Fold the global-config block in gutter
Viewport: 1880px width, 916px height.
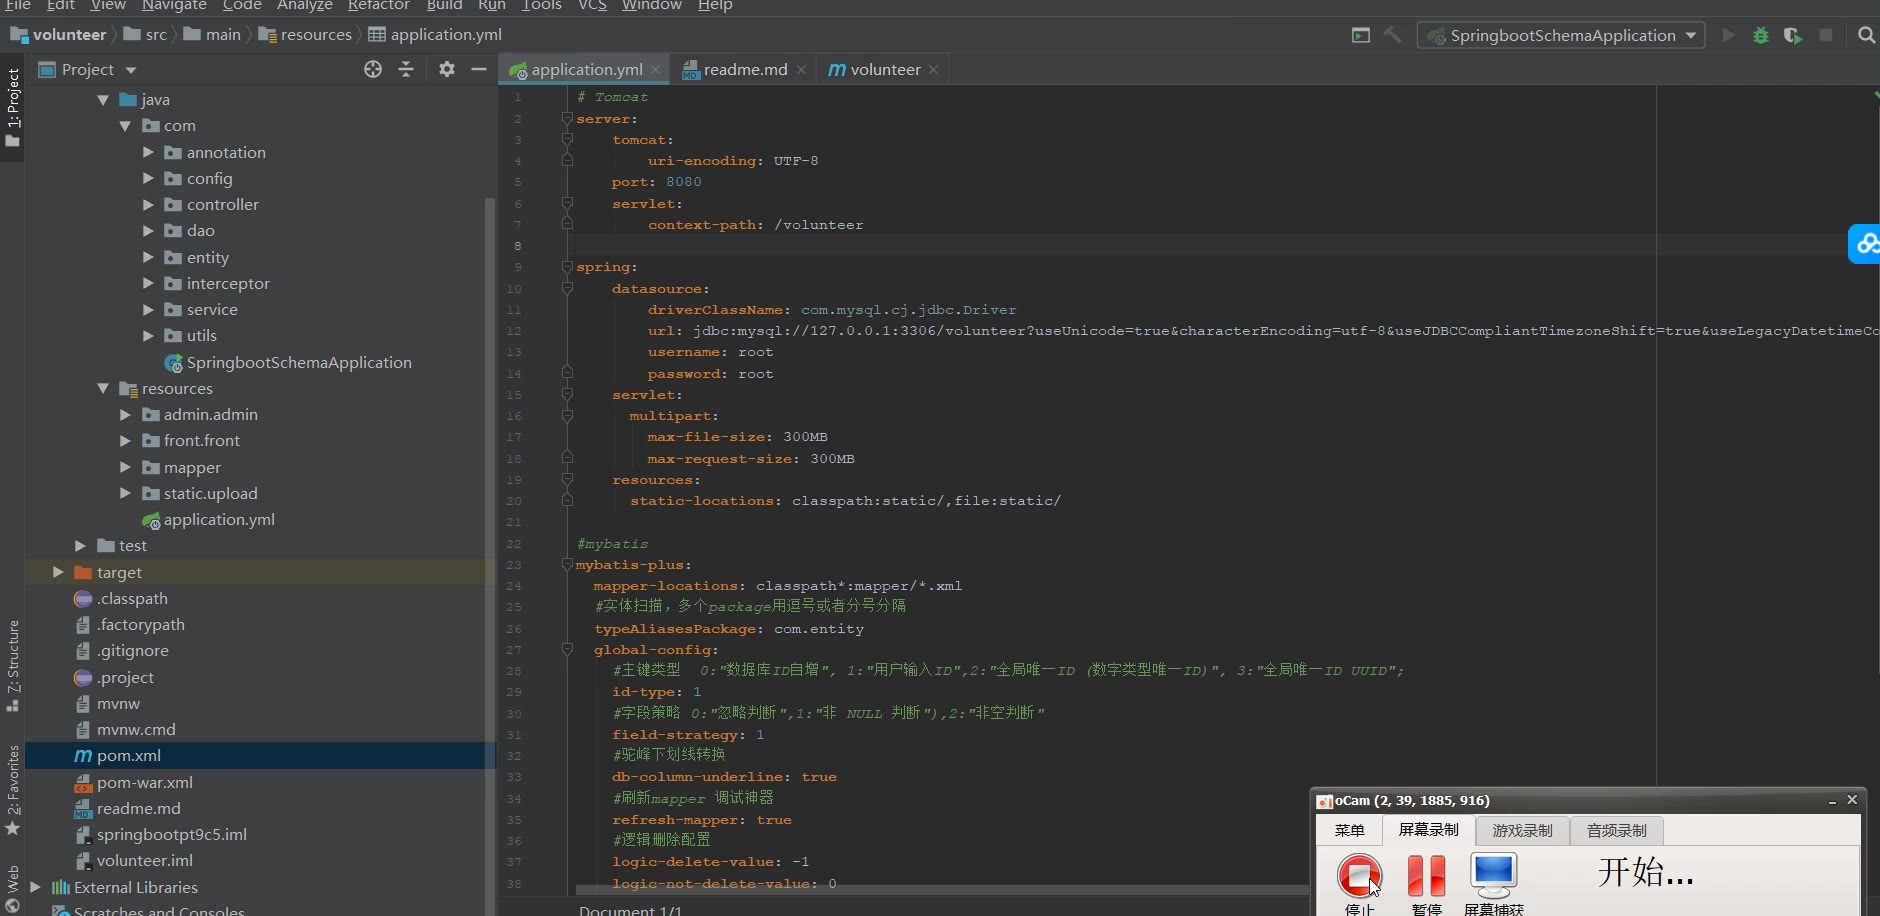click(567, 649)
